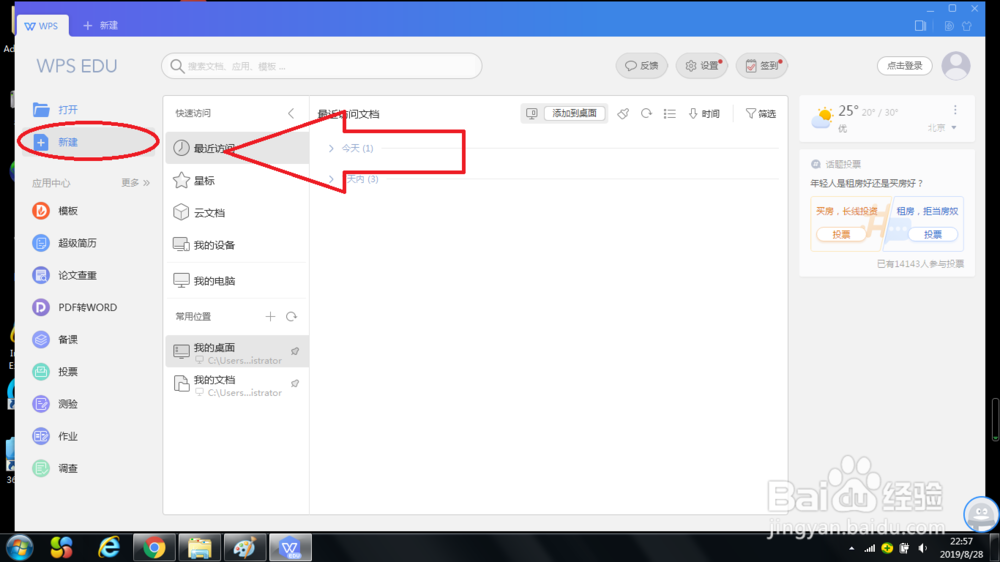Open Google Chrome from taskbar
The height and width of the screenshot is (562, 1000).
pos(154,547)
